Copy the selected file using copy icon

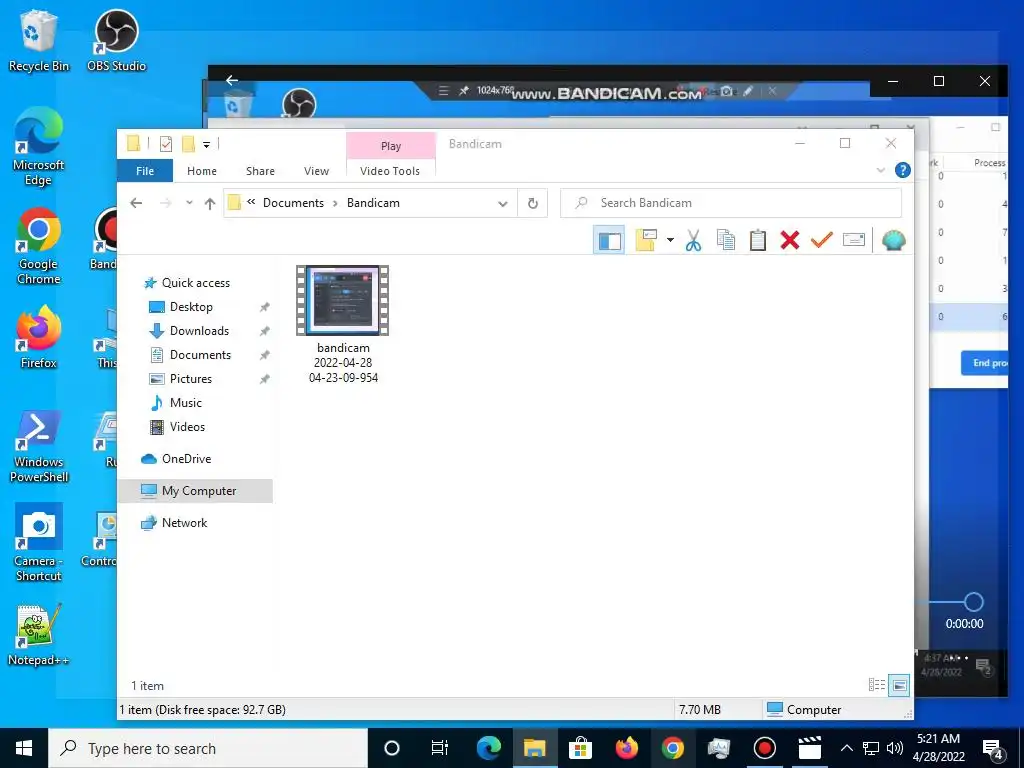pos(726,240)
